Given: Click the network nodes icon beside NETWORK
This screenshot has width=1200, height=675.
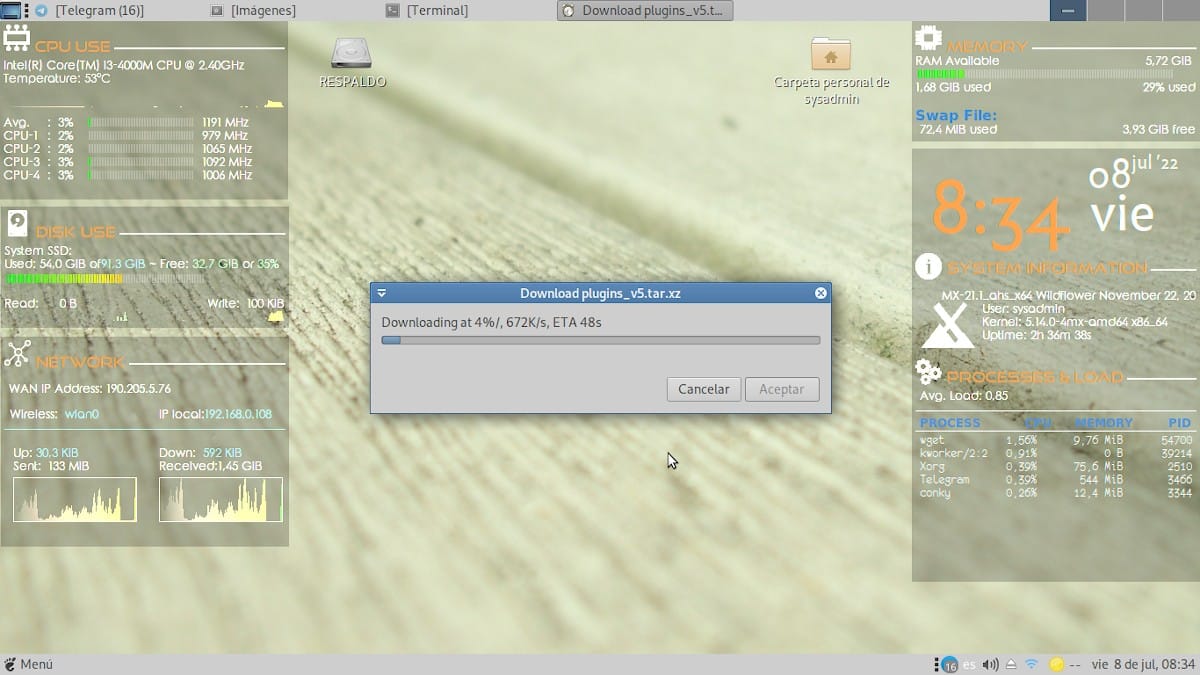Looking at the screenshot, I should click(17, 355).
